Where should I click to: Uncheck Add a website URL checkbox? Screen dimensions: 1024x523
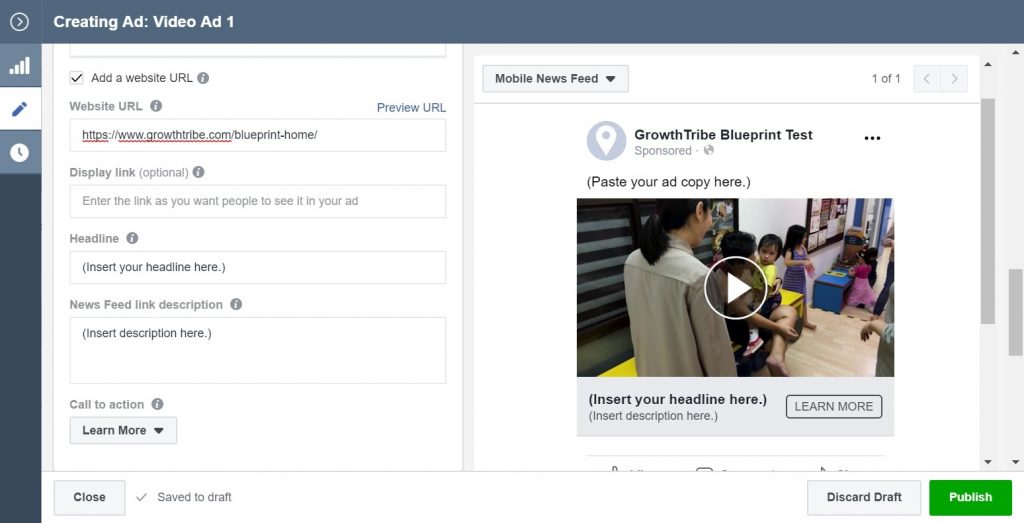tap(76, 78)
